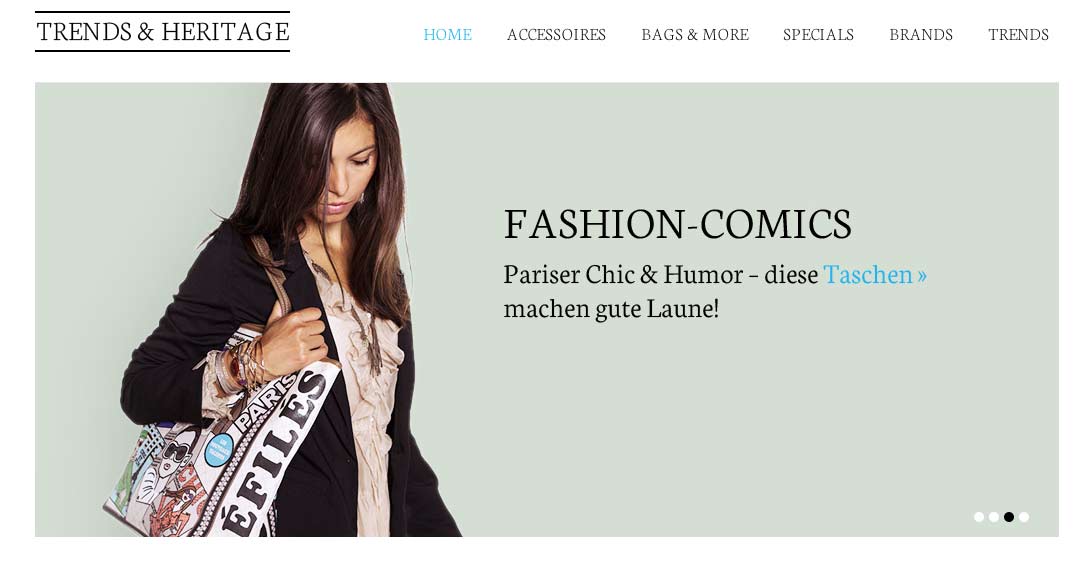Click the 'Pariser Chic & Humor' tagline
1091x574 pixels.
point(623,274)
